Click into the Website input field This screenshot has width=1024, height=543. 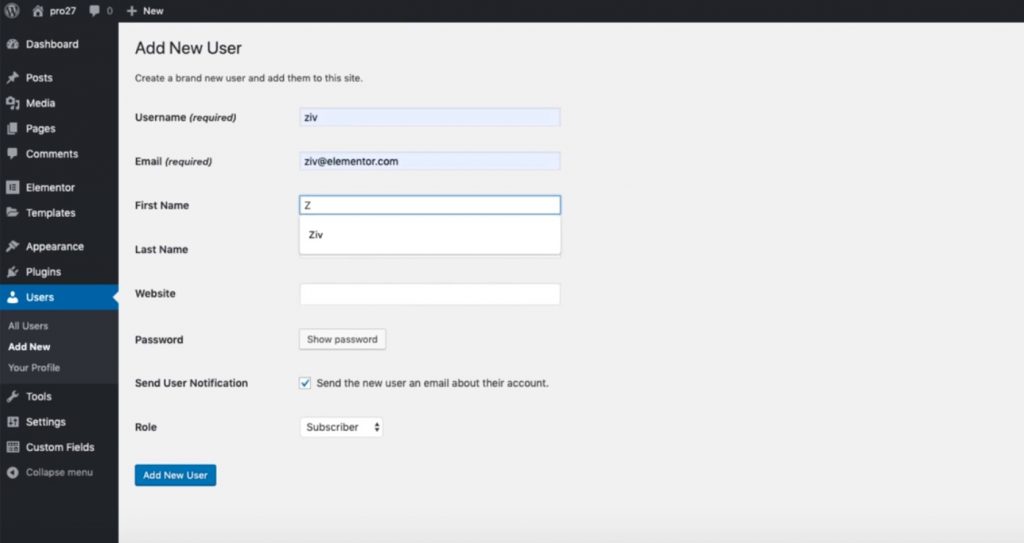click(429, 294)
